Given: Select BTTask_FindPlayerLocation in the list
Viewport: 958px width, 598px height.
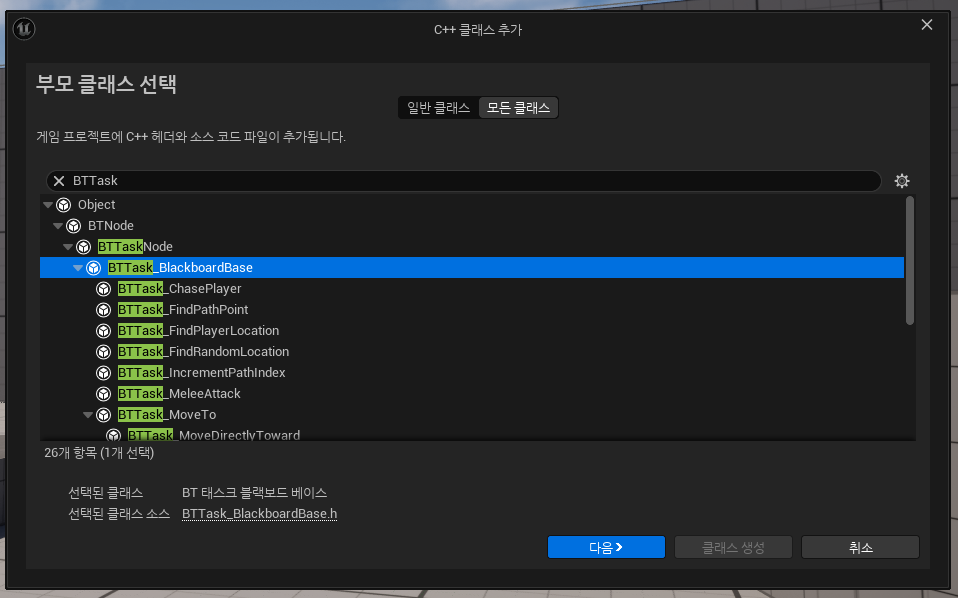Looking at the screenshot, I should [472, 330].
